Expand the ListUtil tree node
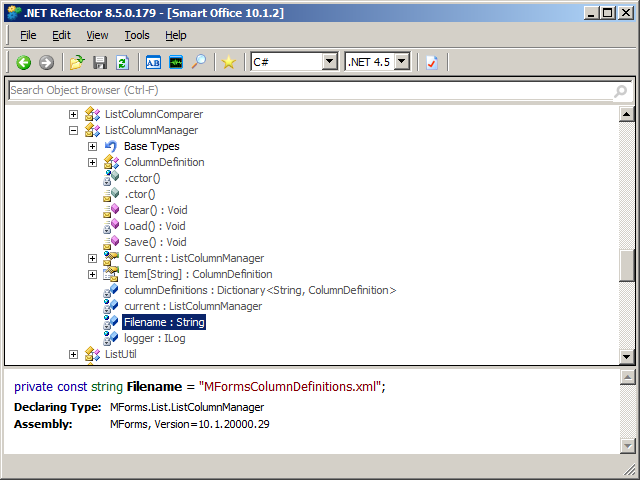640x480 pixels. tap(73, 354)
